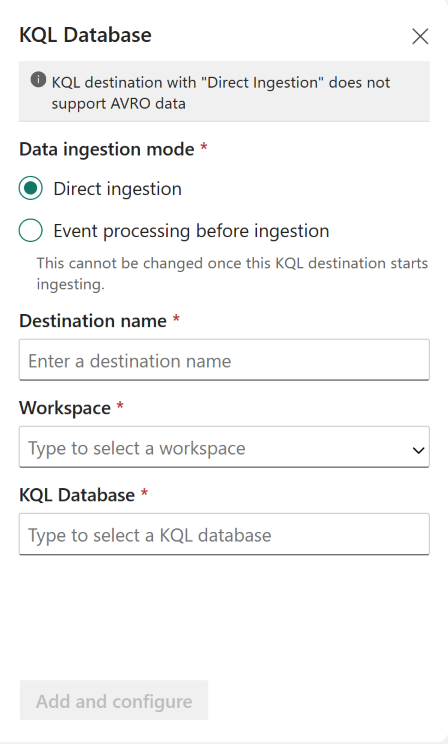Click 'Event processing before ingestion' label text
This screenshot has height=744, width=448.
[191, 231]
